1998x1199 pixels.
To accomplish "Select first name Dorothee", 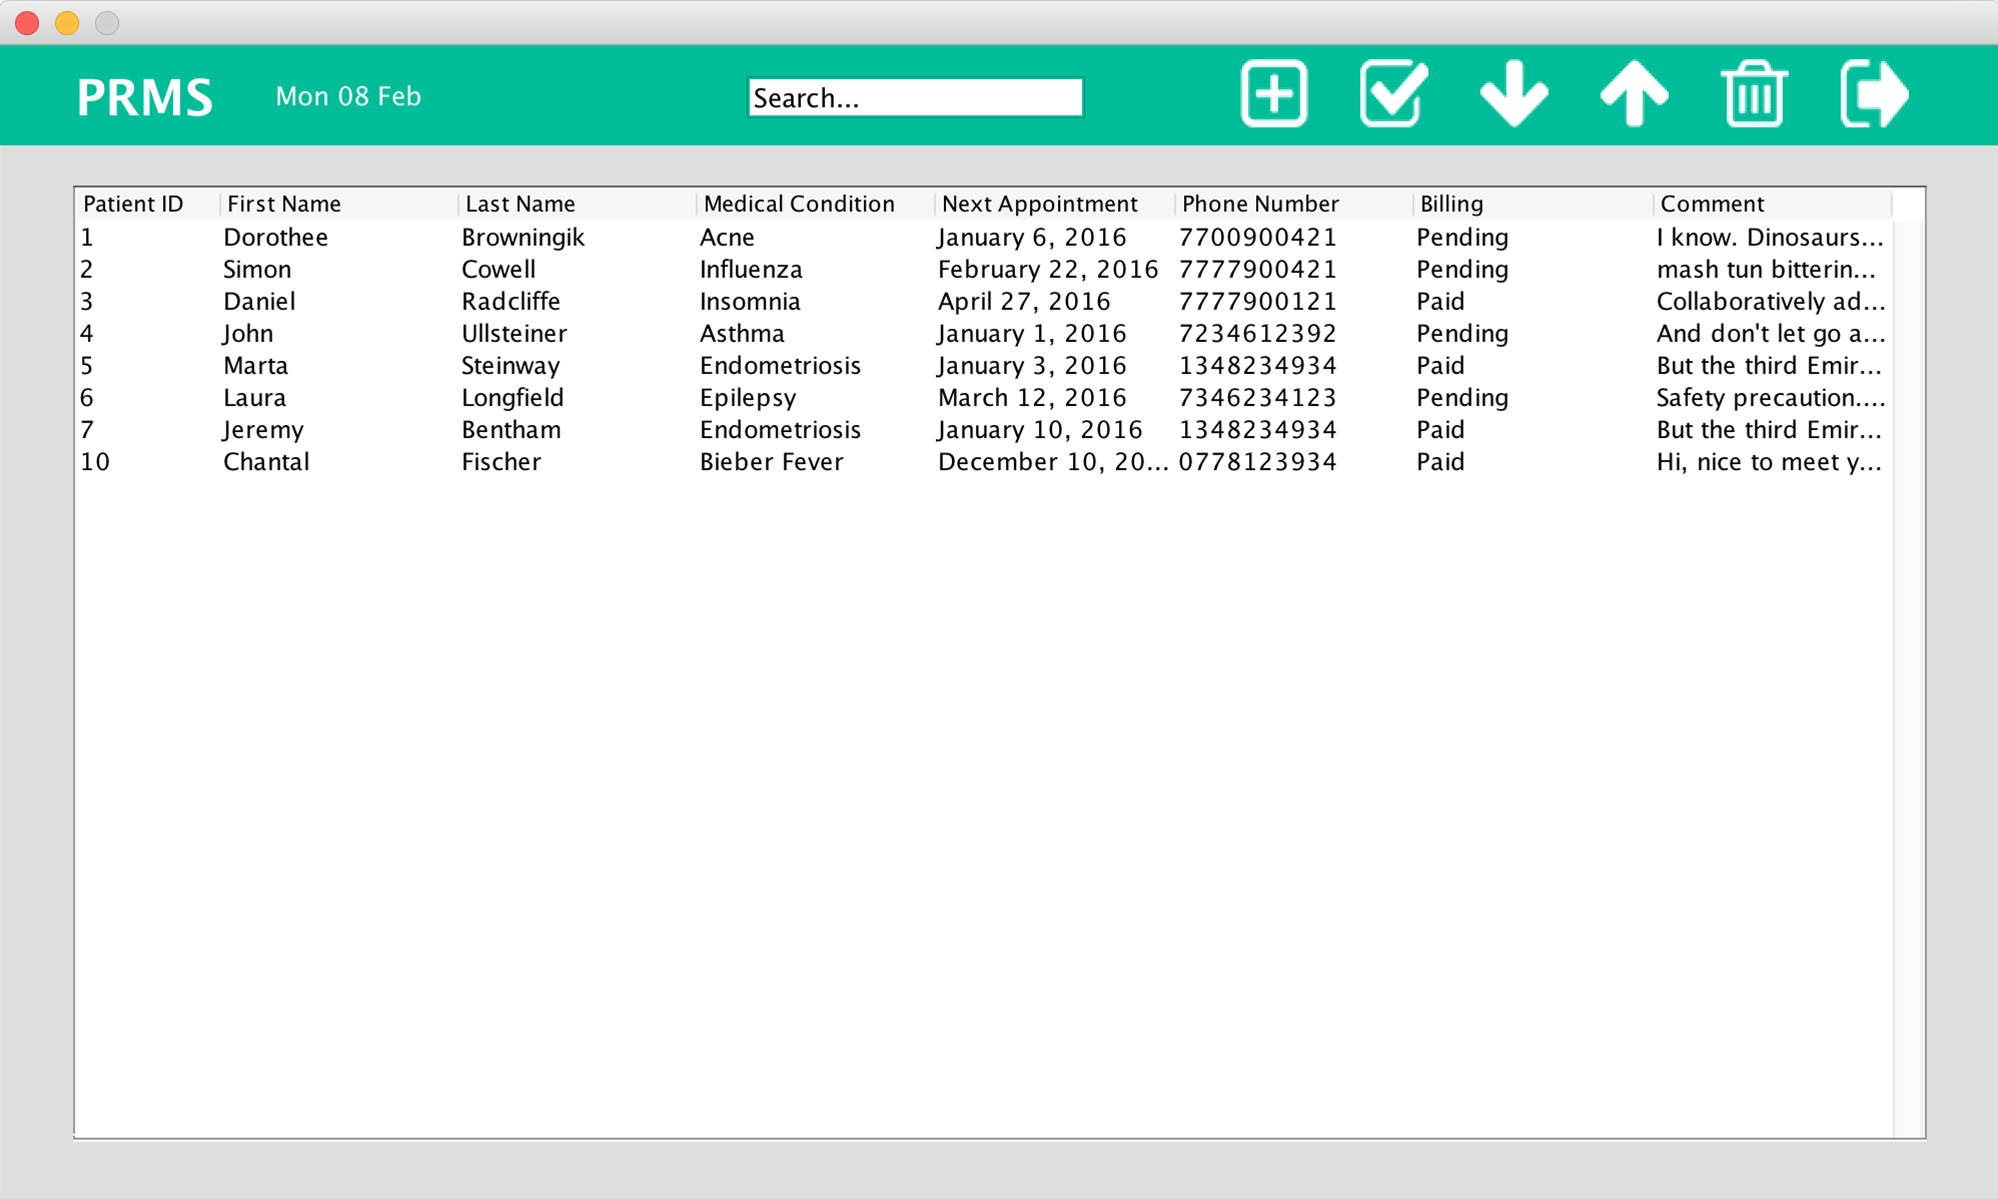I will tap(275, 237).
